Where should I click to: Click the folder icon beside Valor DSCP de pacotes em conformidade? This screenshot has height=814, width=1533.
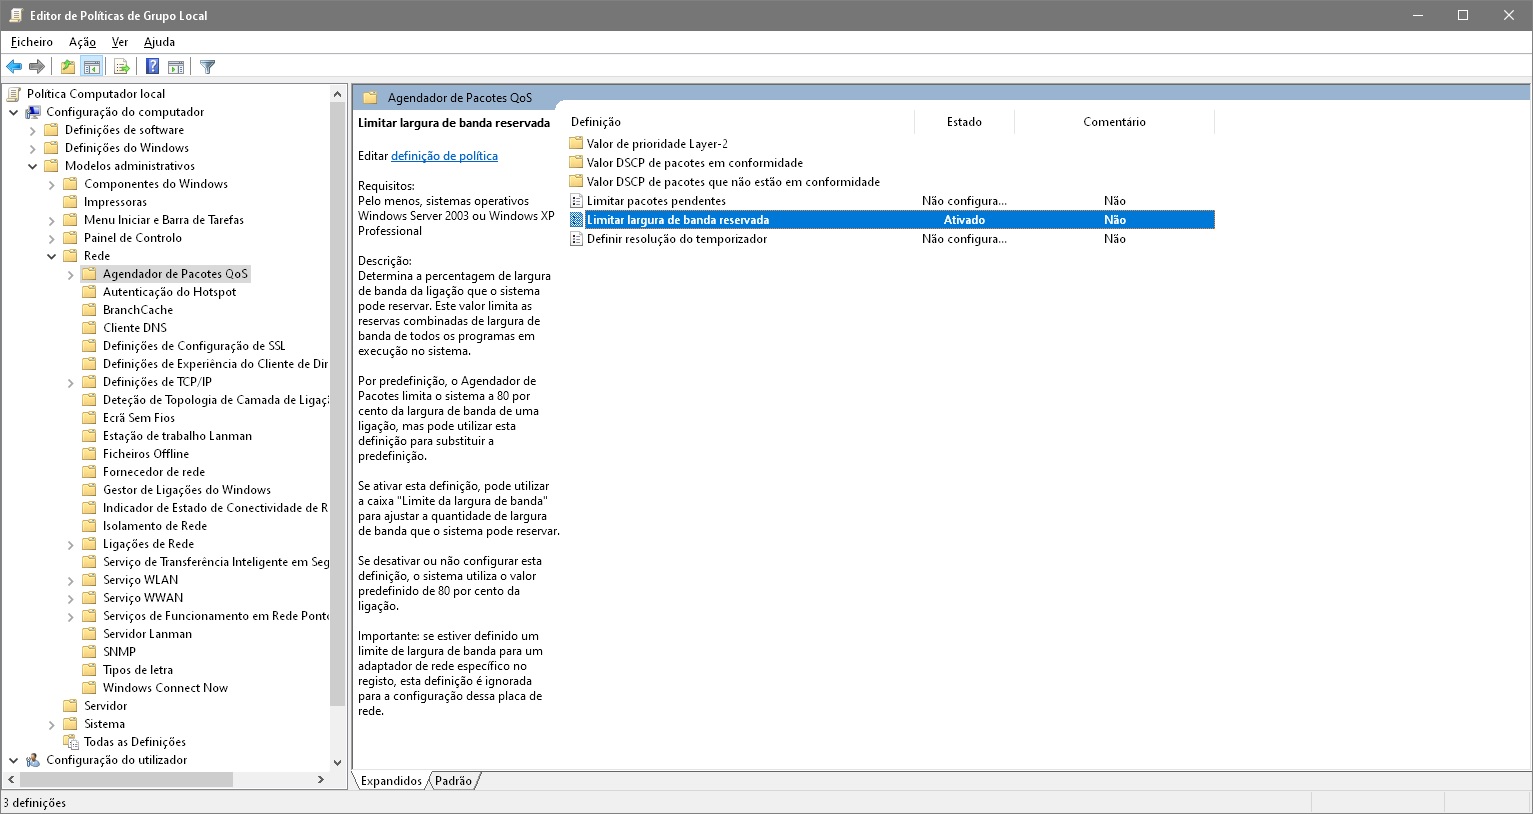point(576,162)
